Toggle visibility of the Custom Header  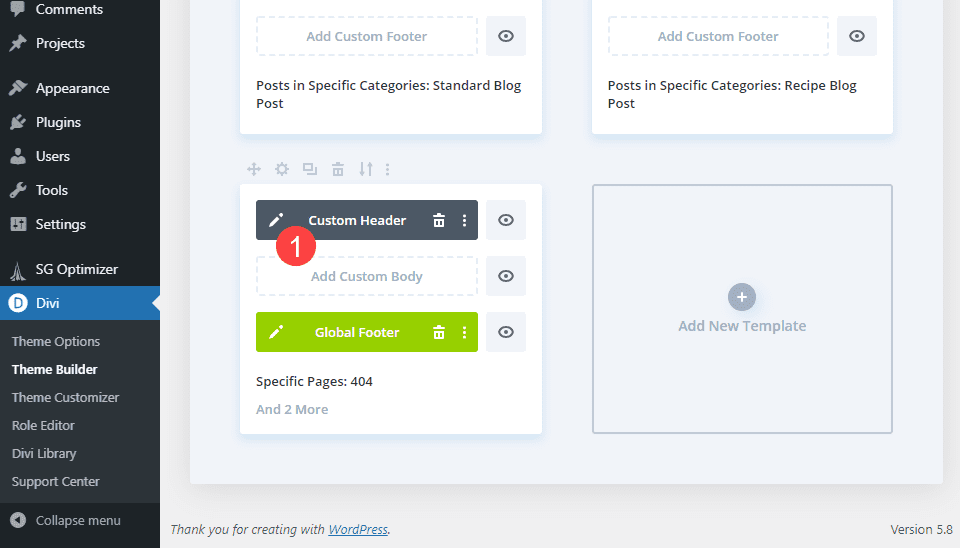pyautogui.click(x=506, y=220)
